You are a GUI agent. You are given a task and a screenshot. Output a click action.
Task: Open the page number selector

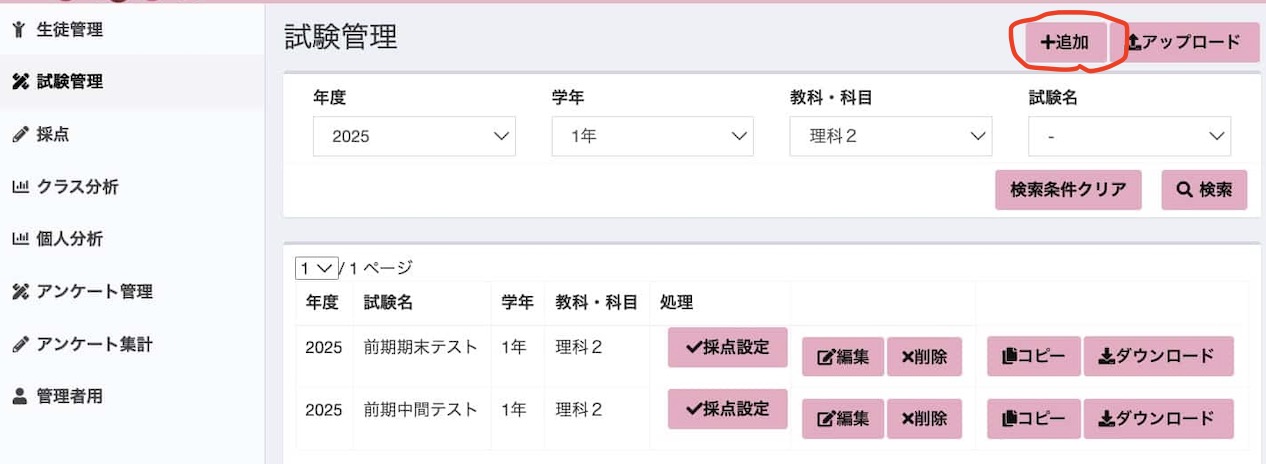pos(316,268)
